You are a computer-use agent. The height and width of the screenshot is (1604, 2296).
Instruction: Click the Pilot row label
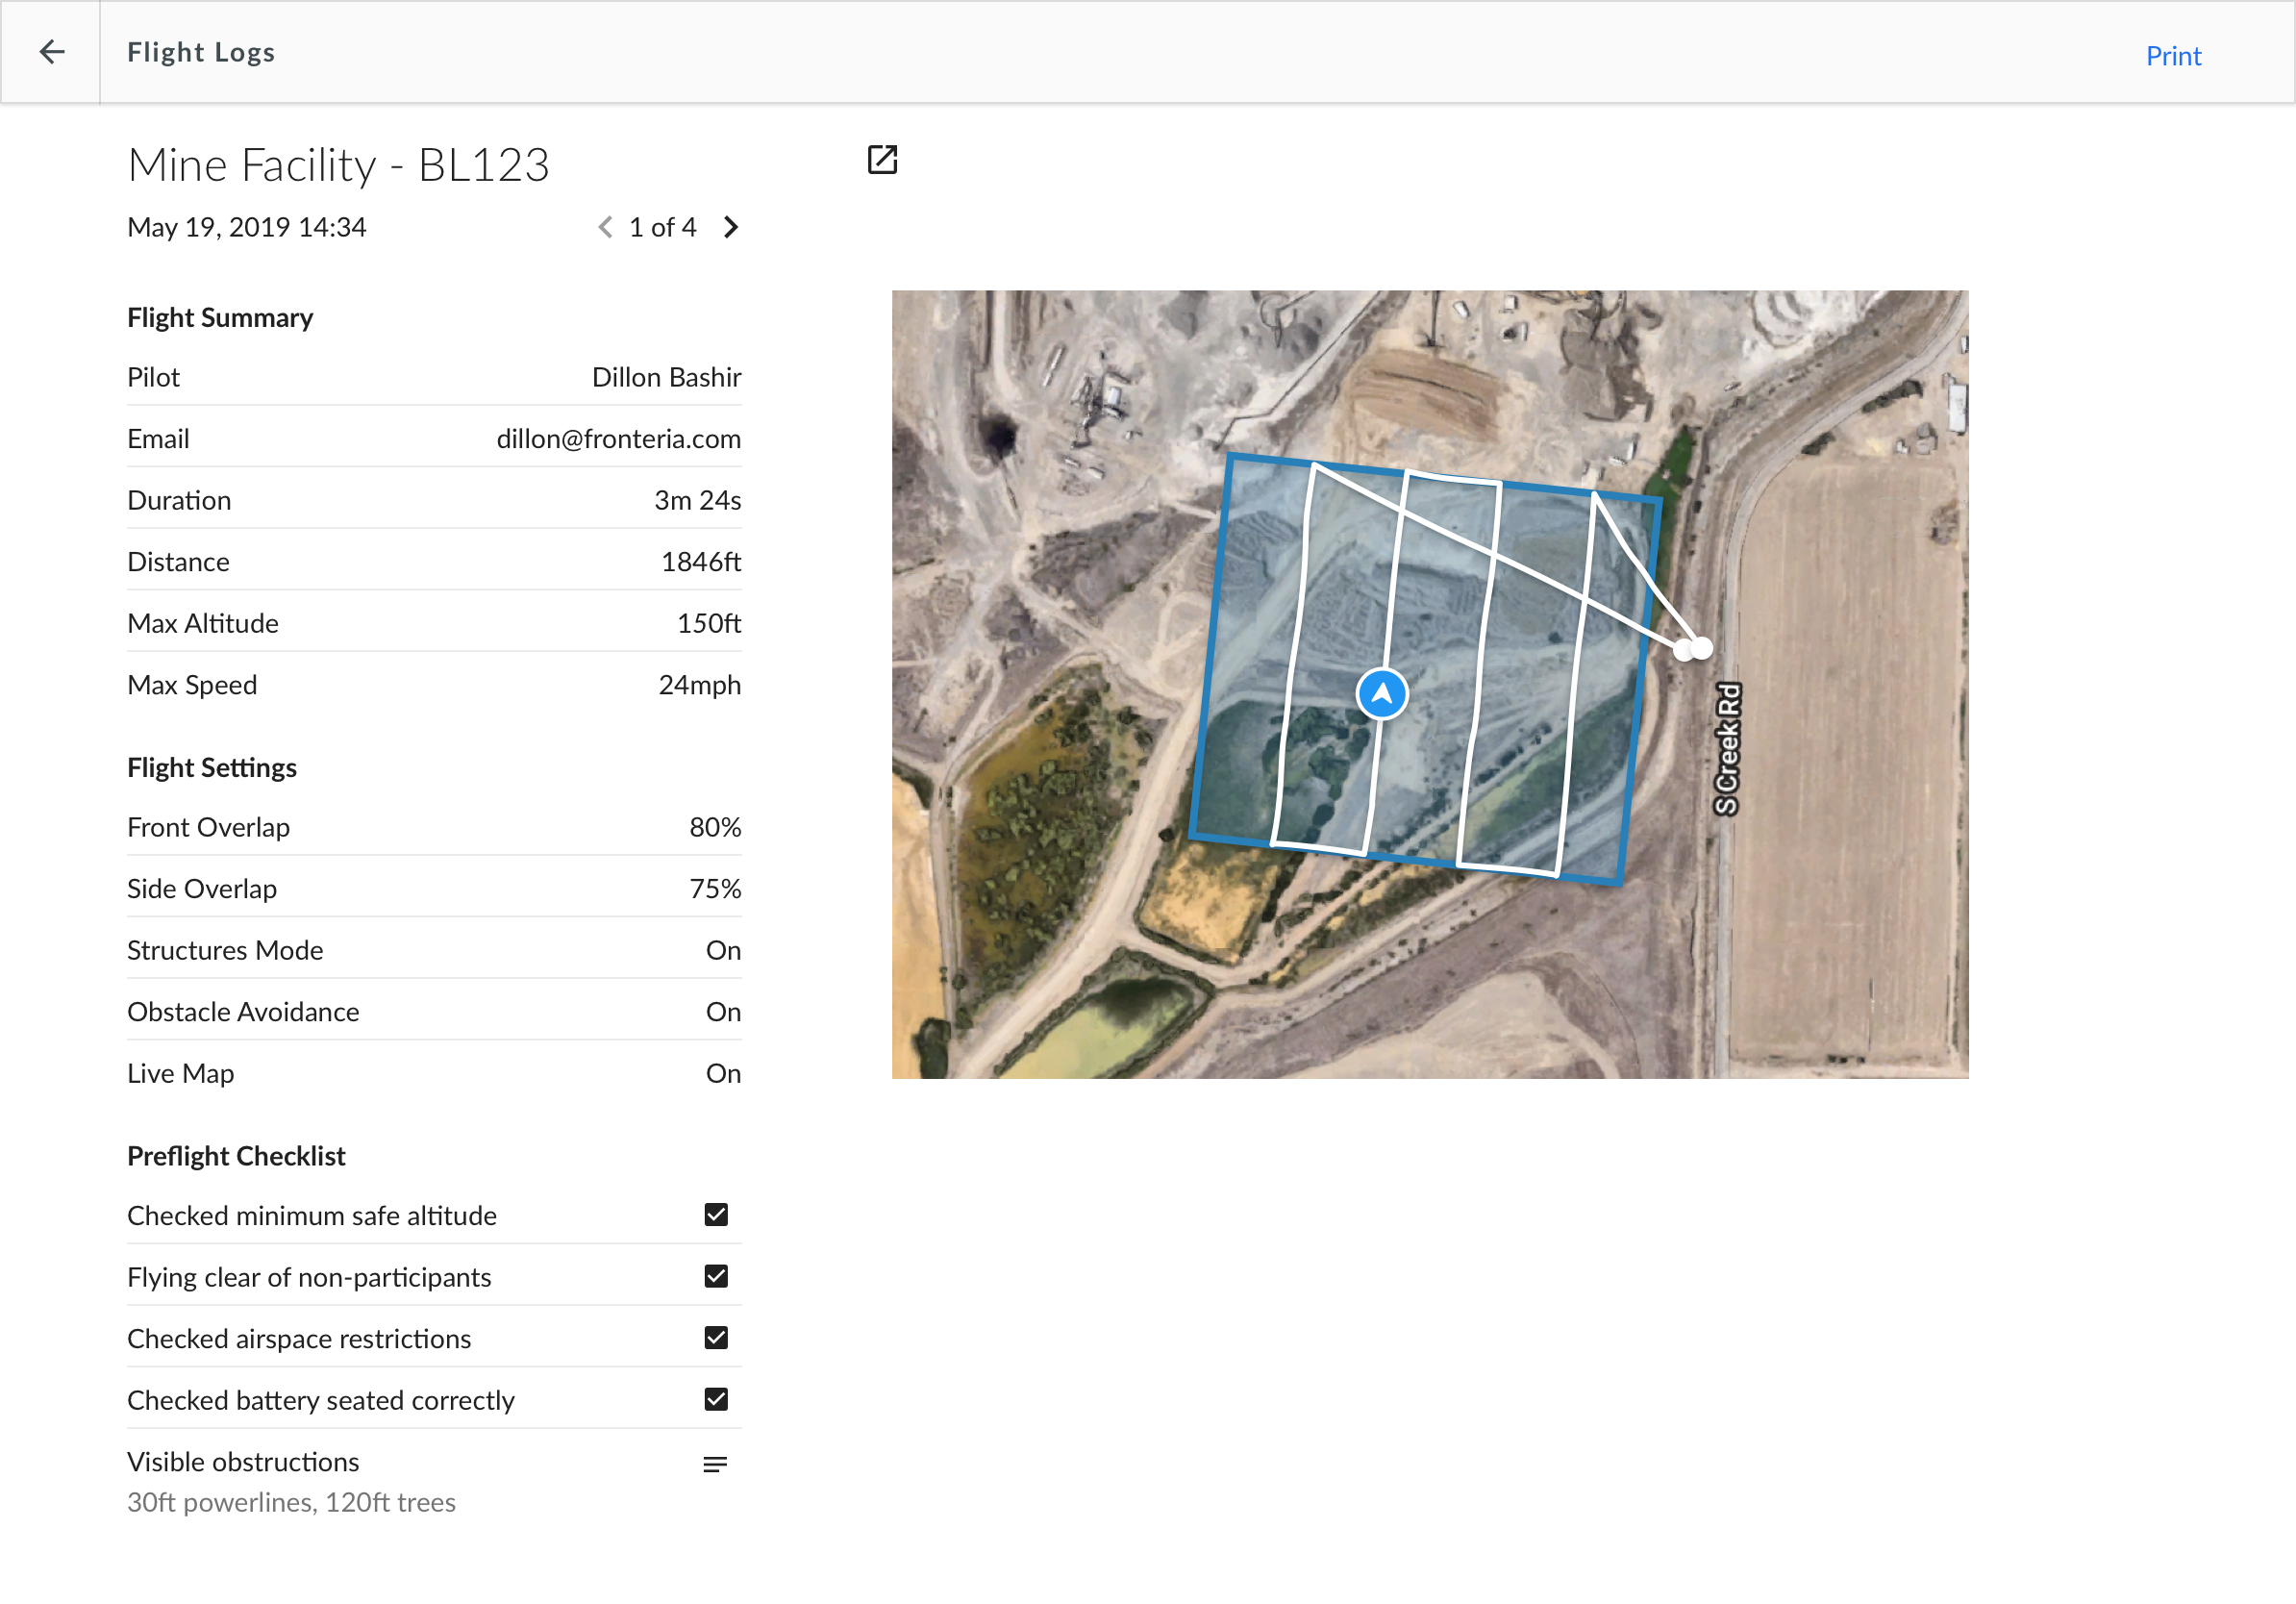[x=153, y=377]
